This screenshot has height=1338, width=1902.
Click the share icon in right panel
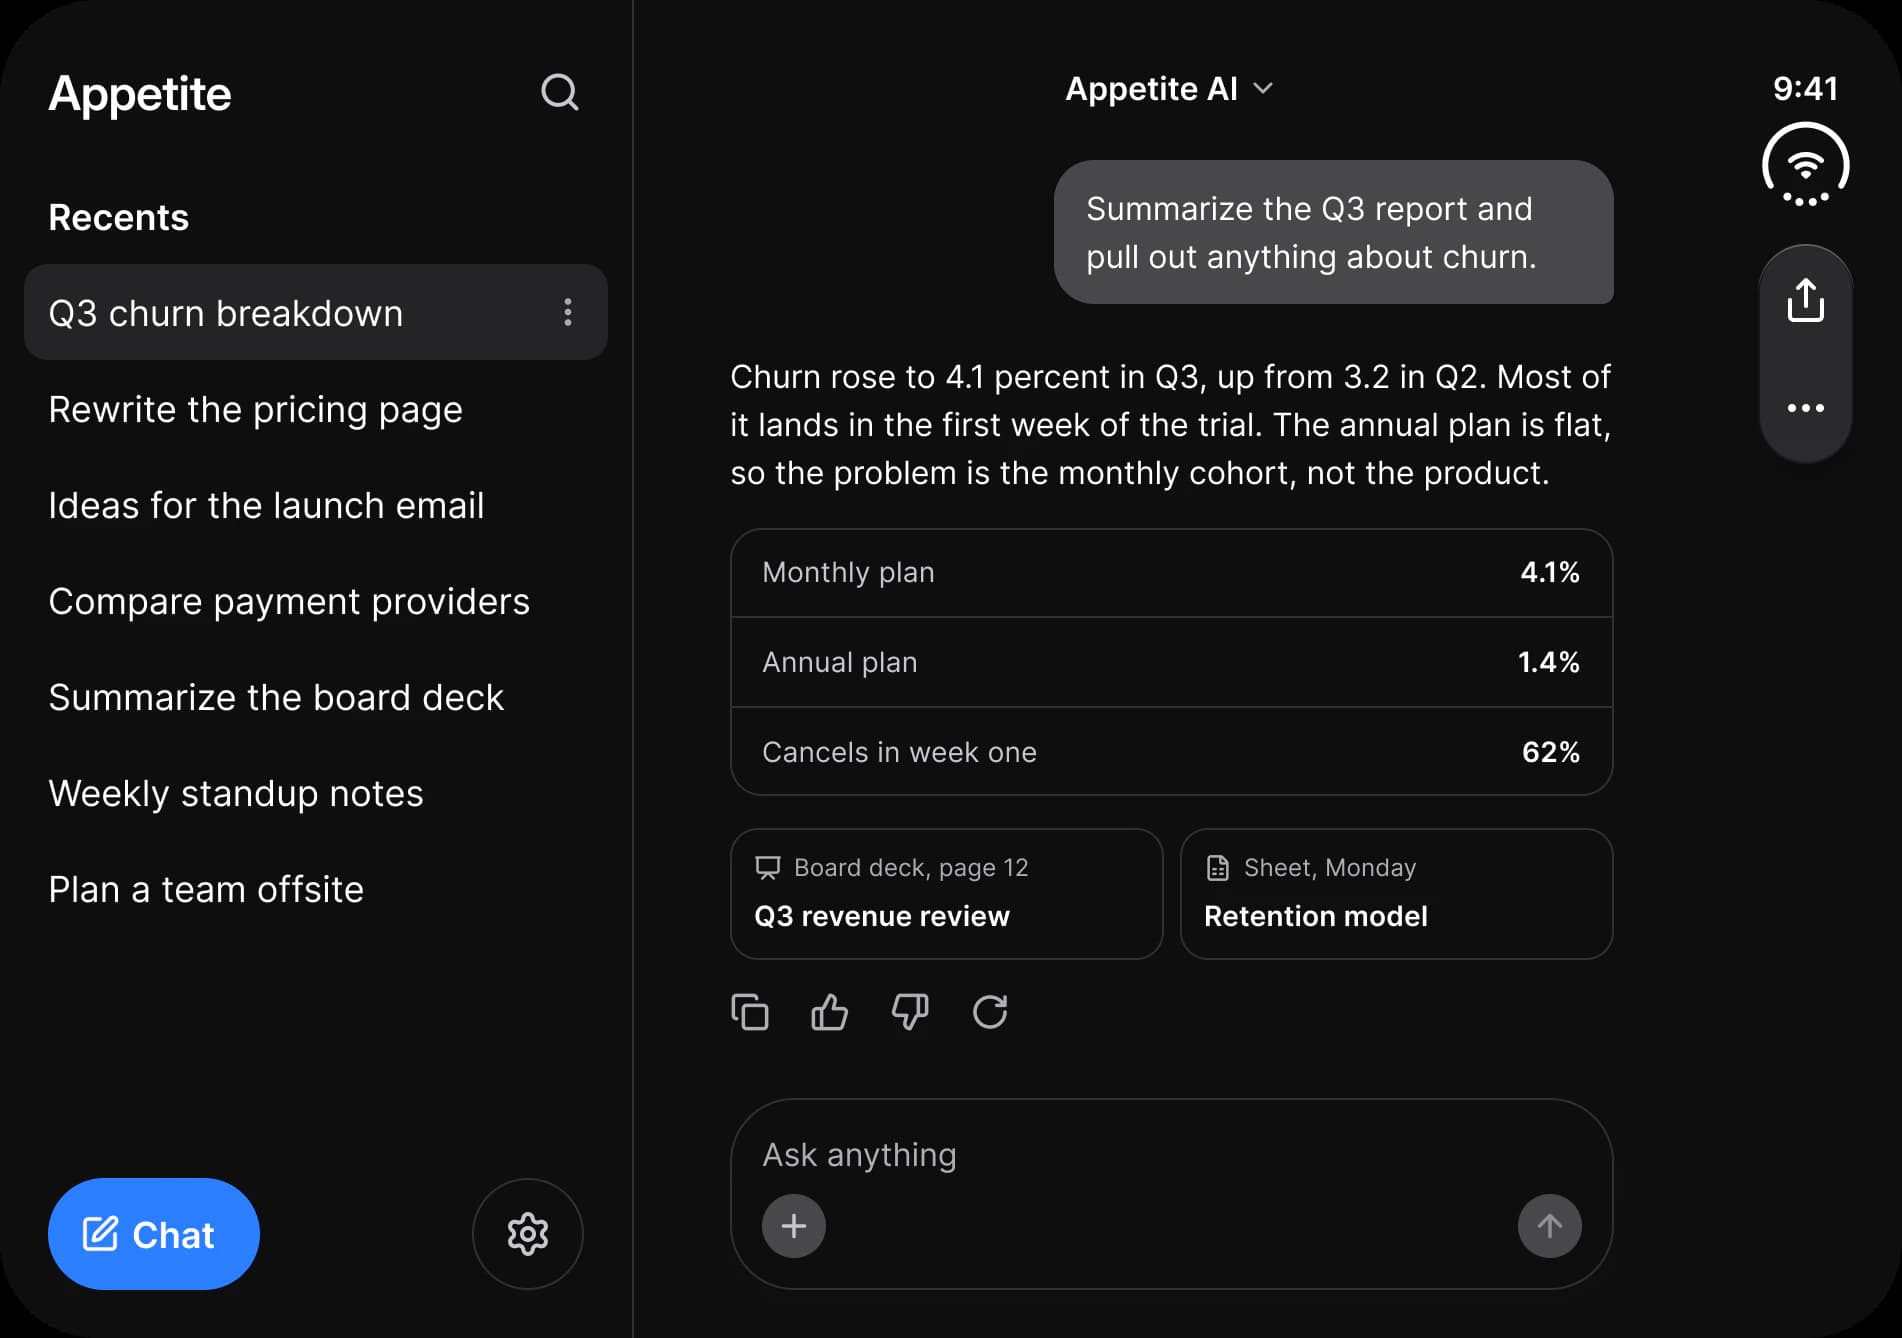[1805, 301]
